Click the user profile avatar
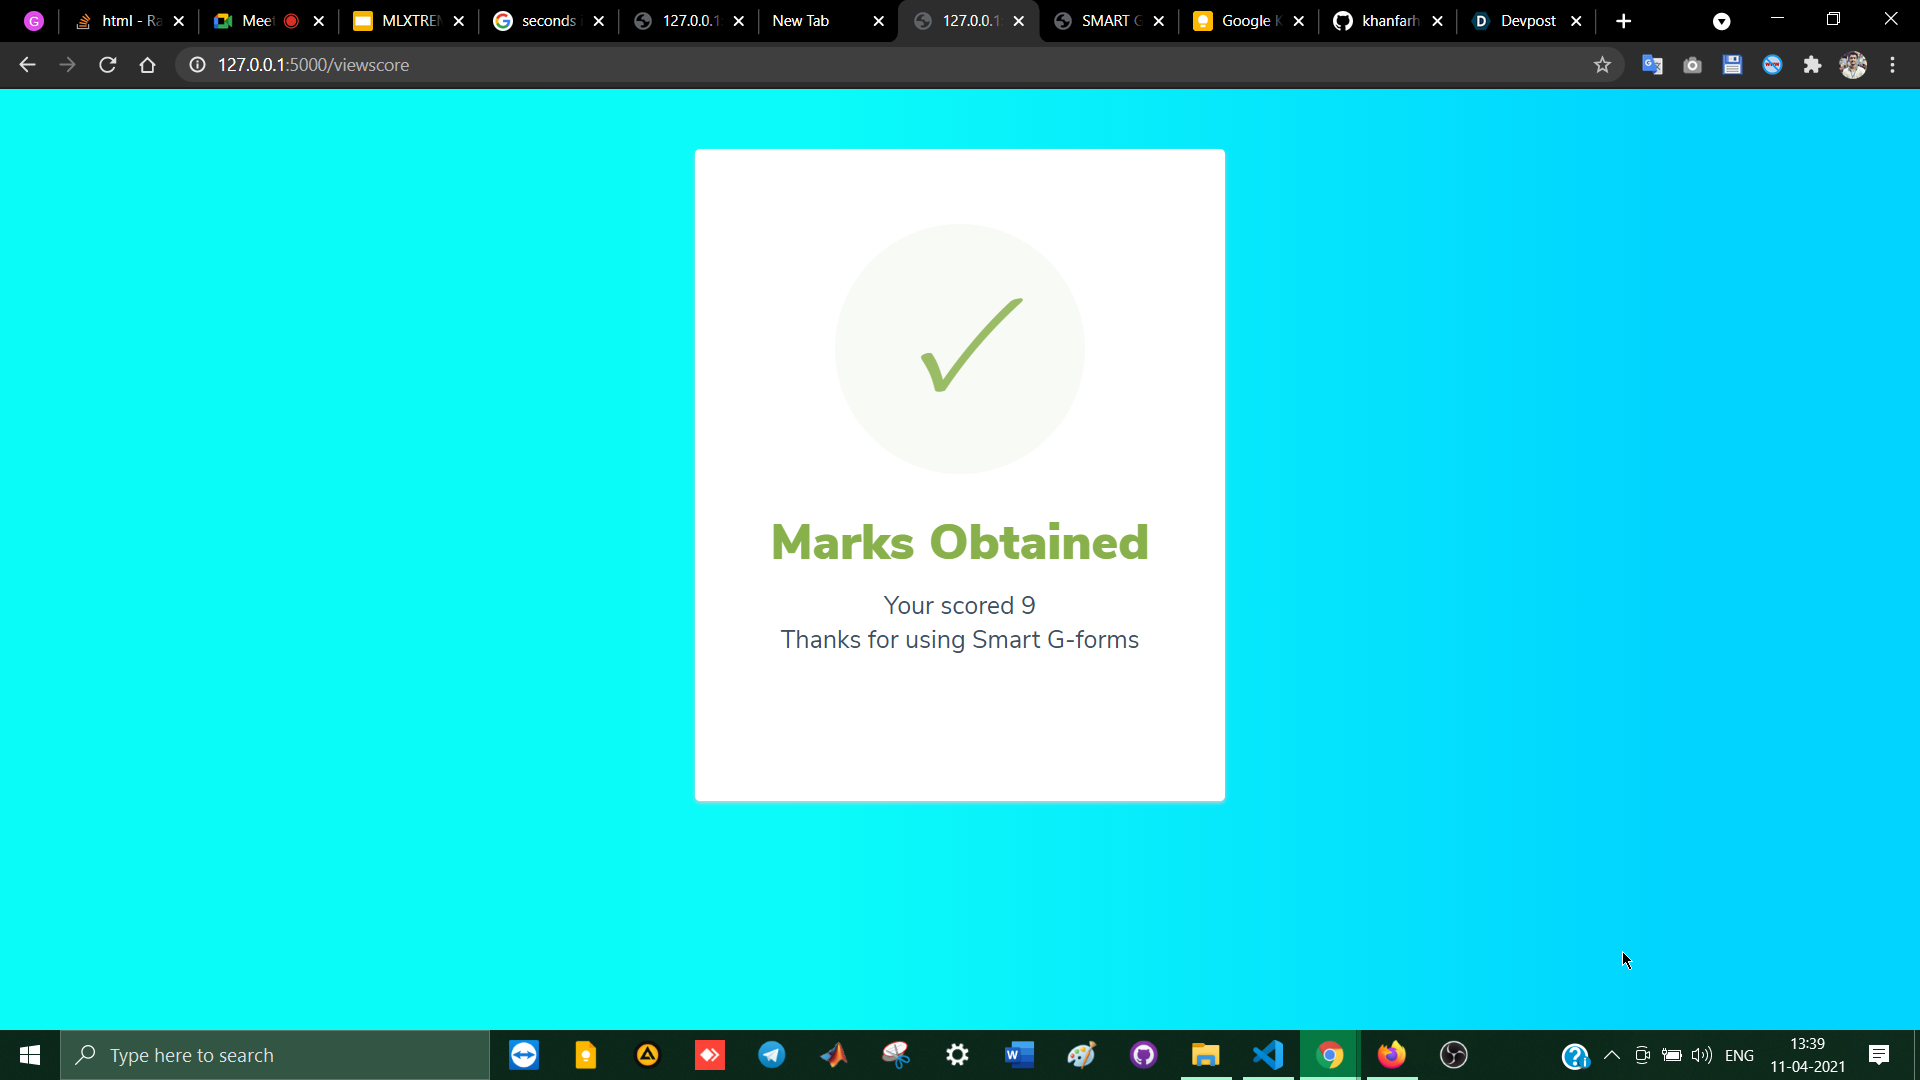This screenshot has width=1920, height=1080. point(1853,65)
